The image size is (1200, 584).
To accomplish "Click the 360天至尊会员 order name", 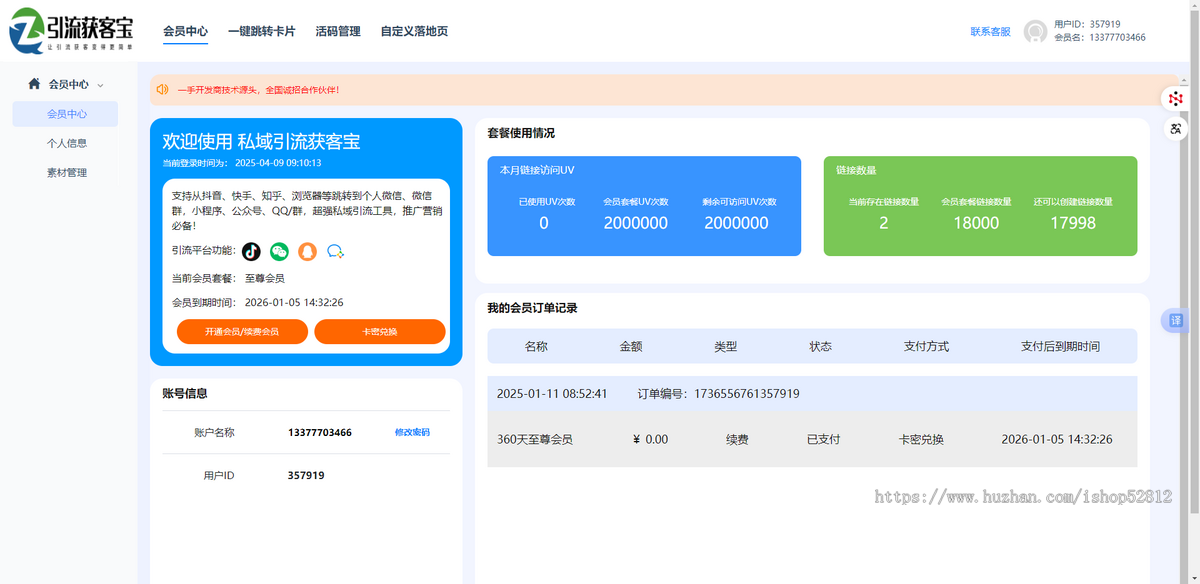I will coord(535,439).
